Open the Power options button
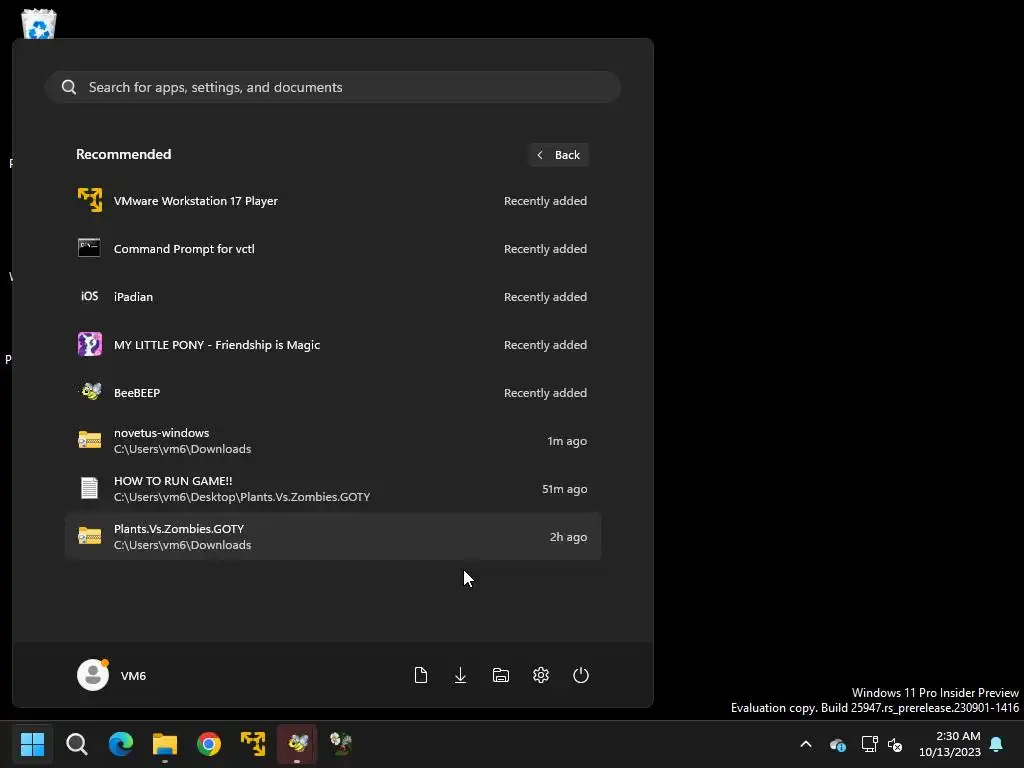 click(x=581, y=675)
